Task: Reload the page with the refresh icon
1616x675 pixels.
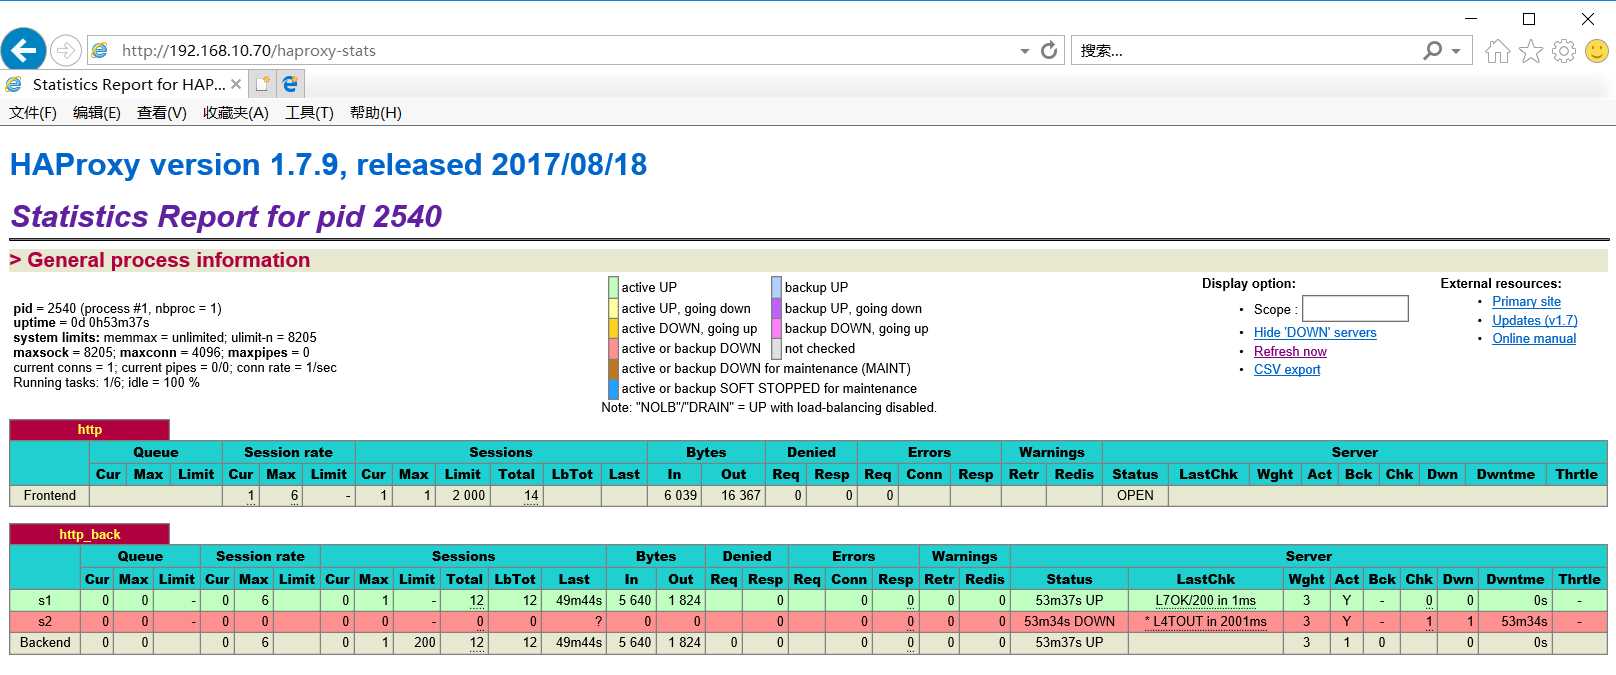Action: pyautogui.click(x=1049, y=50)
